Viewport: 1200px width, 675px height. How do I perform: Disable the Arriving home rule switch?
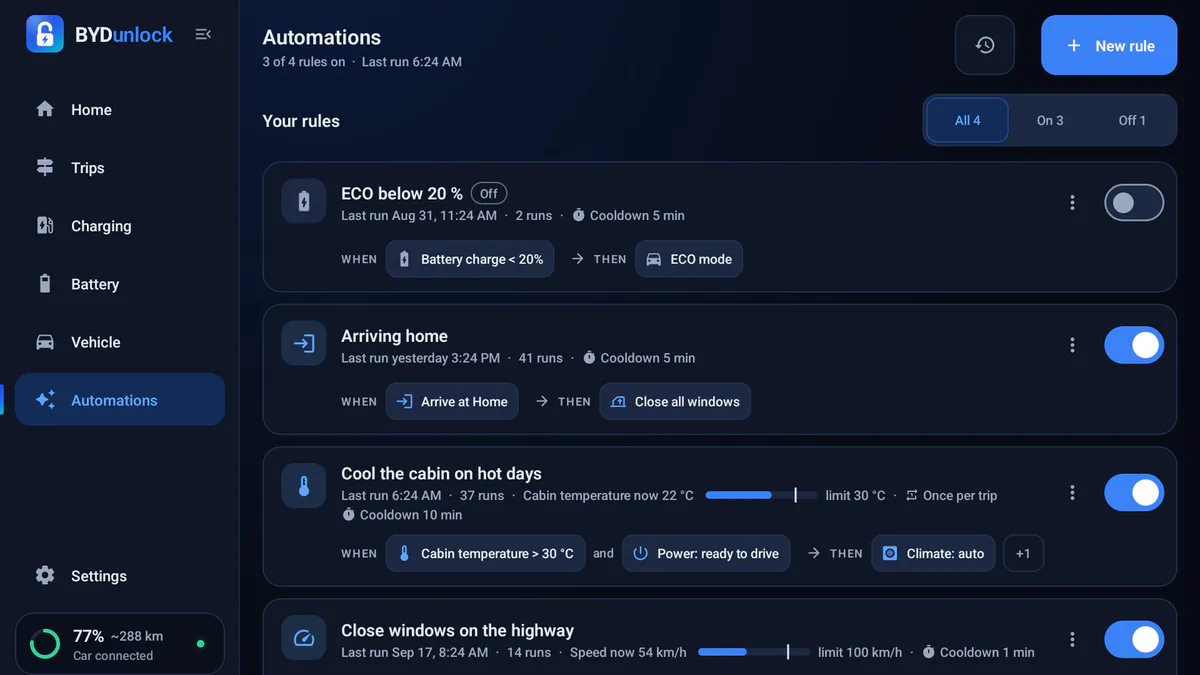(1134, 345)
